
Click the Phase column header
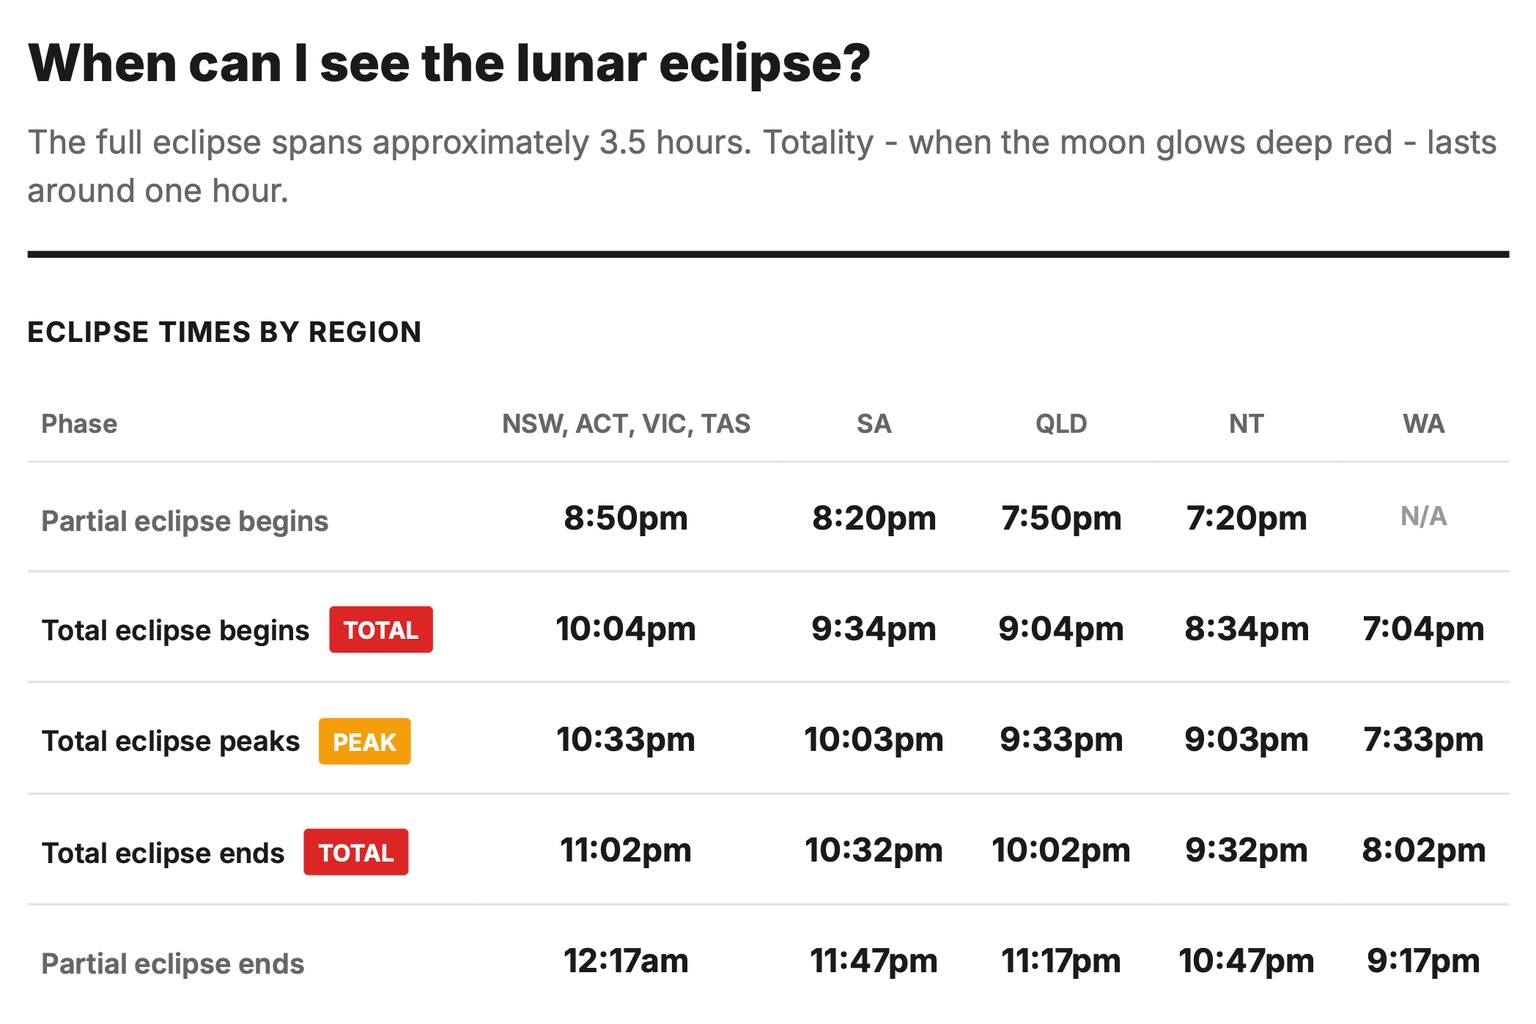click(79, 424)
